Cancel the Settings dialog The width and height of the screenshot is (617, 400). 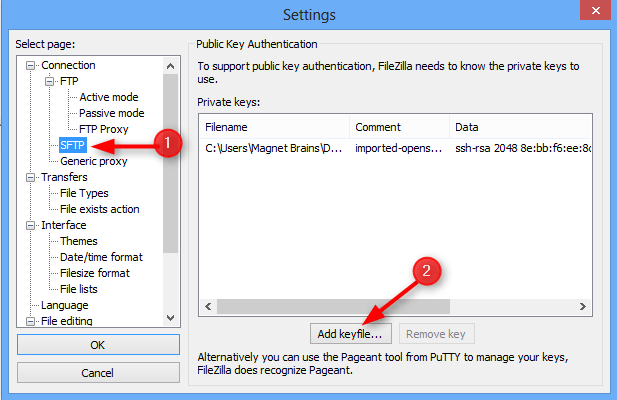pyautogui.click(x=98, y=372)
